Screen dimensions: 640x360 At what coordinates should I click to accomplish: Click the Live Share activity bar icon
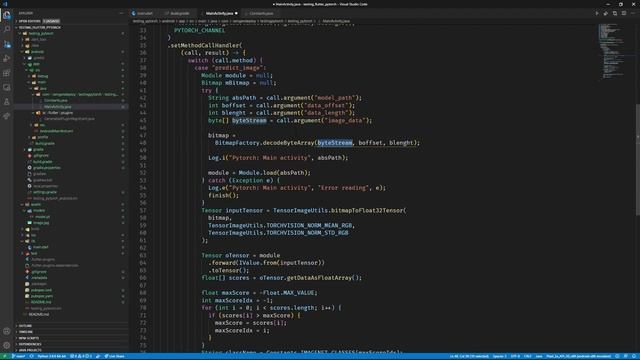[7, 116]
